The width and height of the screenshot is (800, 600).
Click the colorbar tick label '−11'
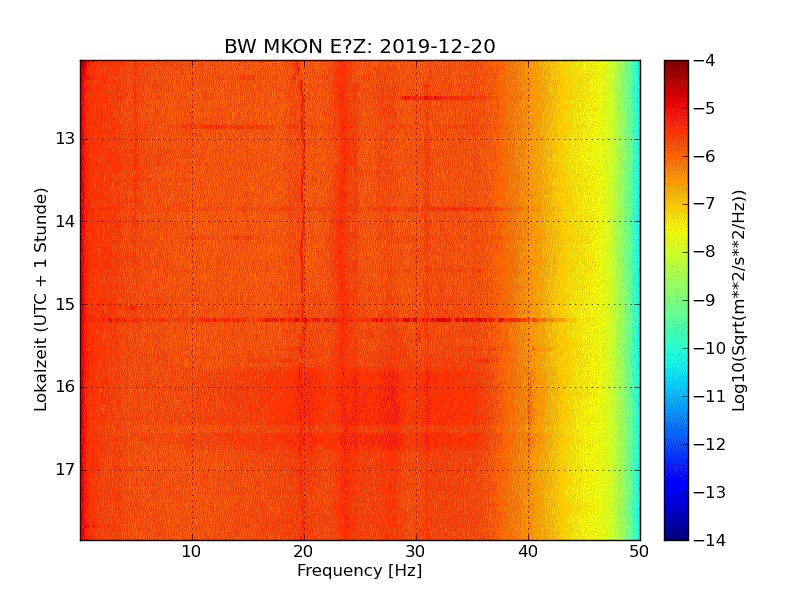pyautogui.click(x=709, y=396)
